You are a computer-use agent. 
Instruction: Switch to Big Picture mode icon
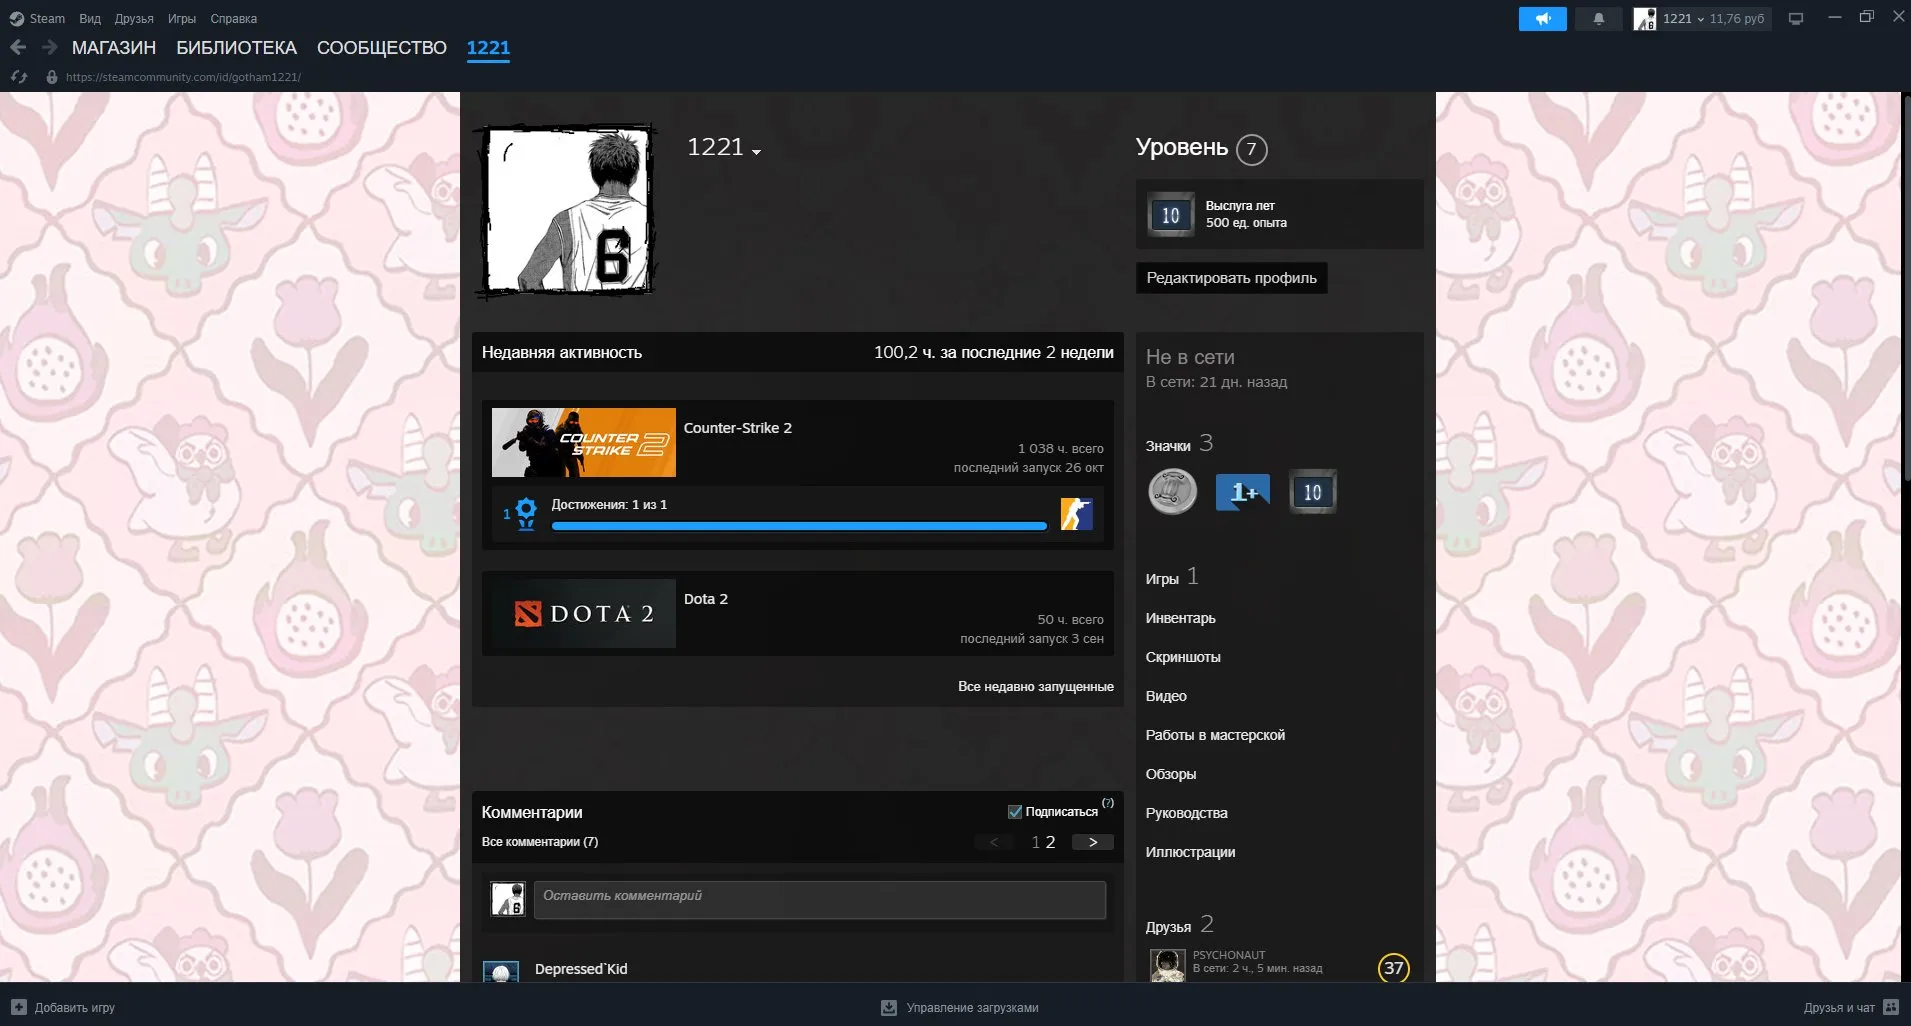[1796, 19]
